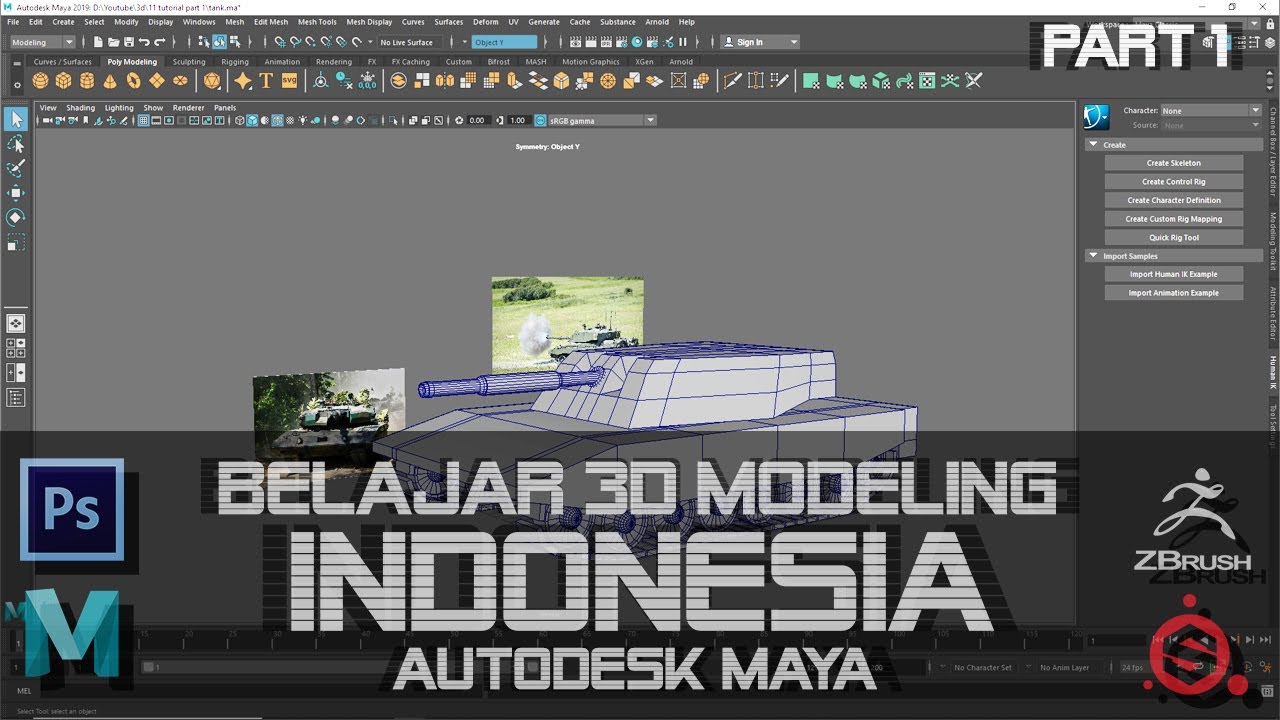This screenshot has width=1280, height=720.
Task: Click the Save Scene floppy icon
Action: 129,42
